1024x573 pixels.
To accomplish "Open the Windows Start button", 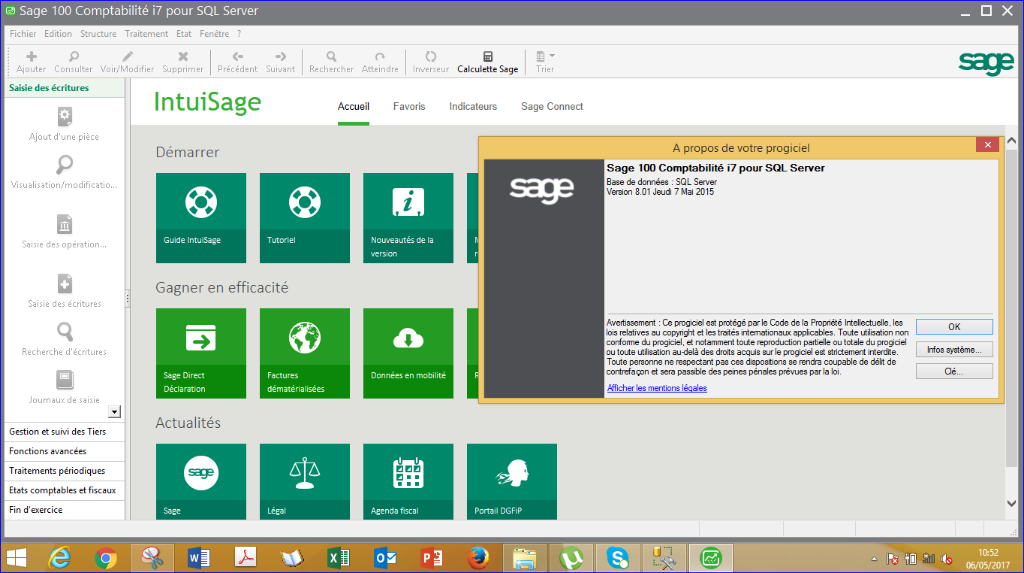I will pyautogui.click(x=16, y=558).
